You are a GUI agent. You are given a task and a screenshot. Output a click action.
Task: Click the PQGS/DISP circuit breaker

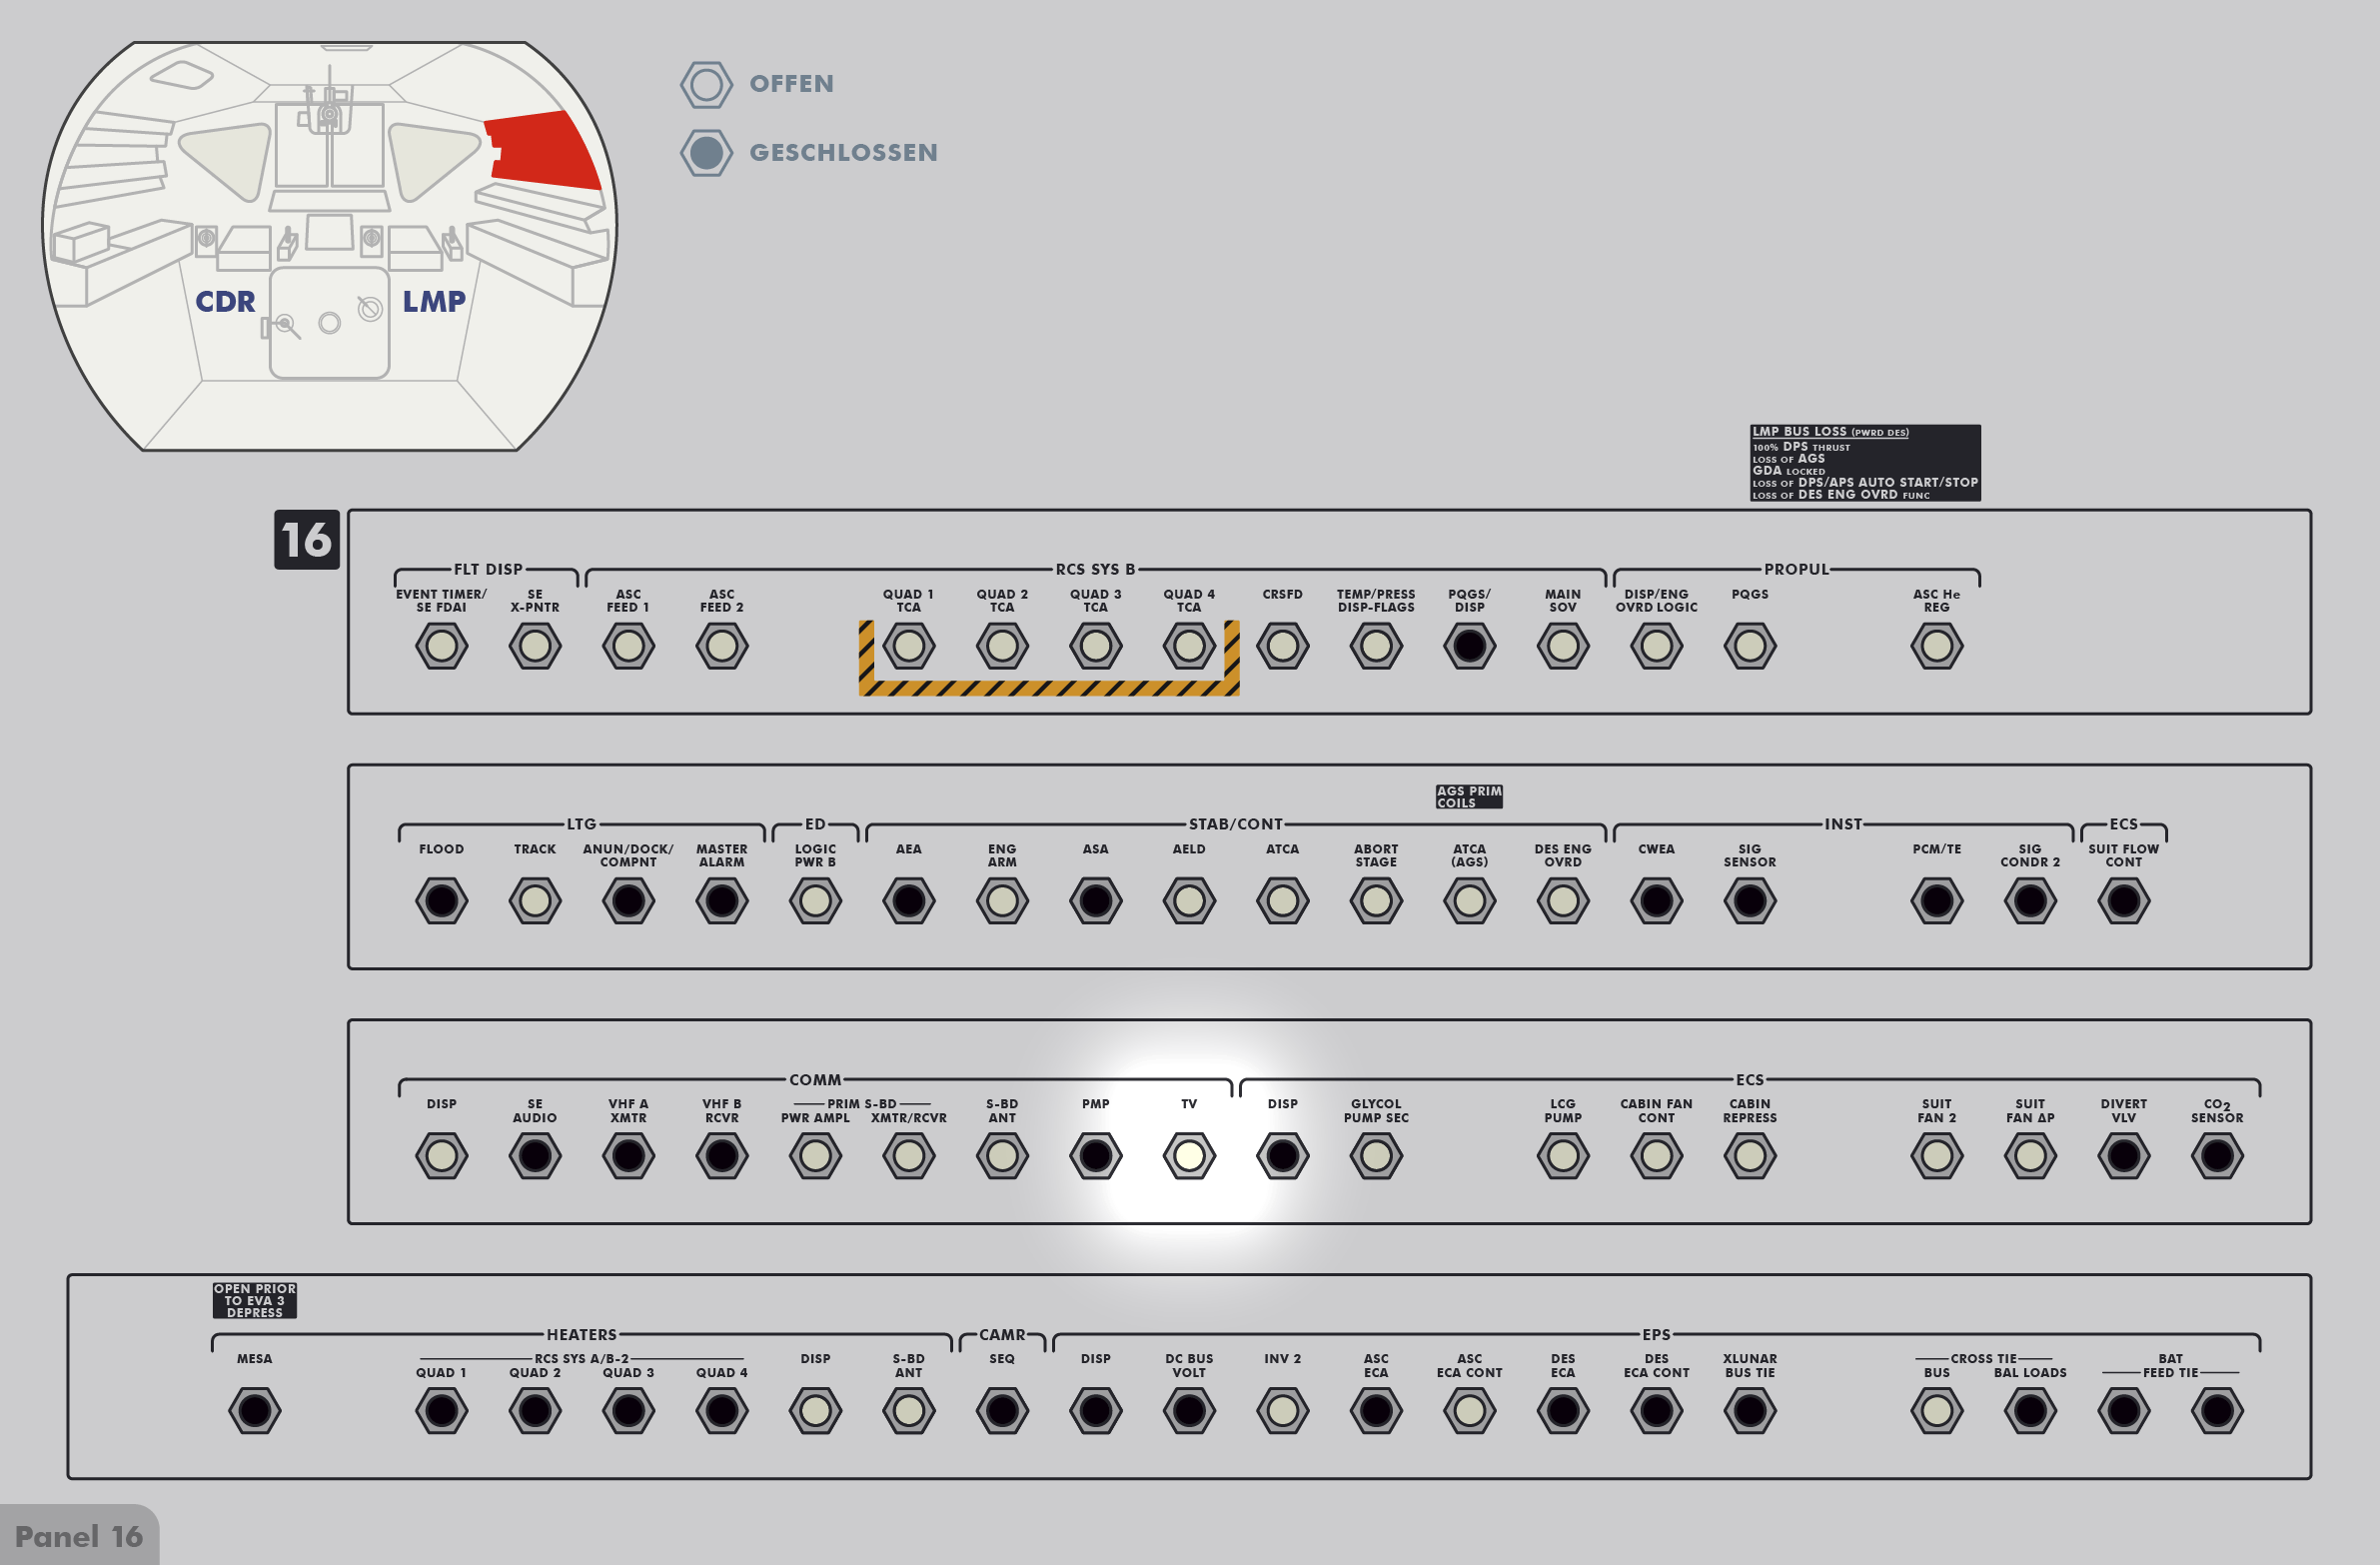[1469, 646]
